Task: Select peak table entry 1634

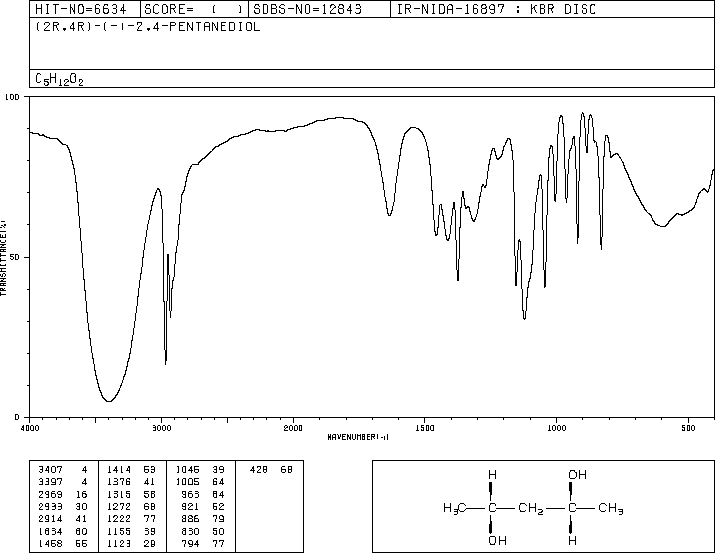Action: [51, 532]
